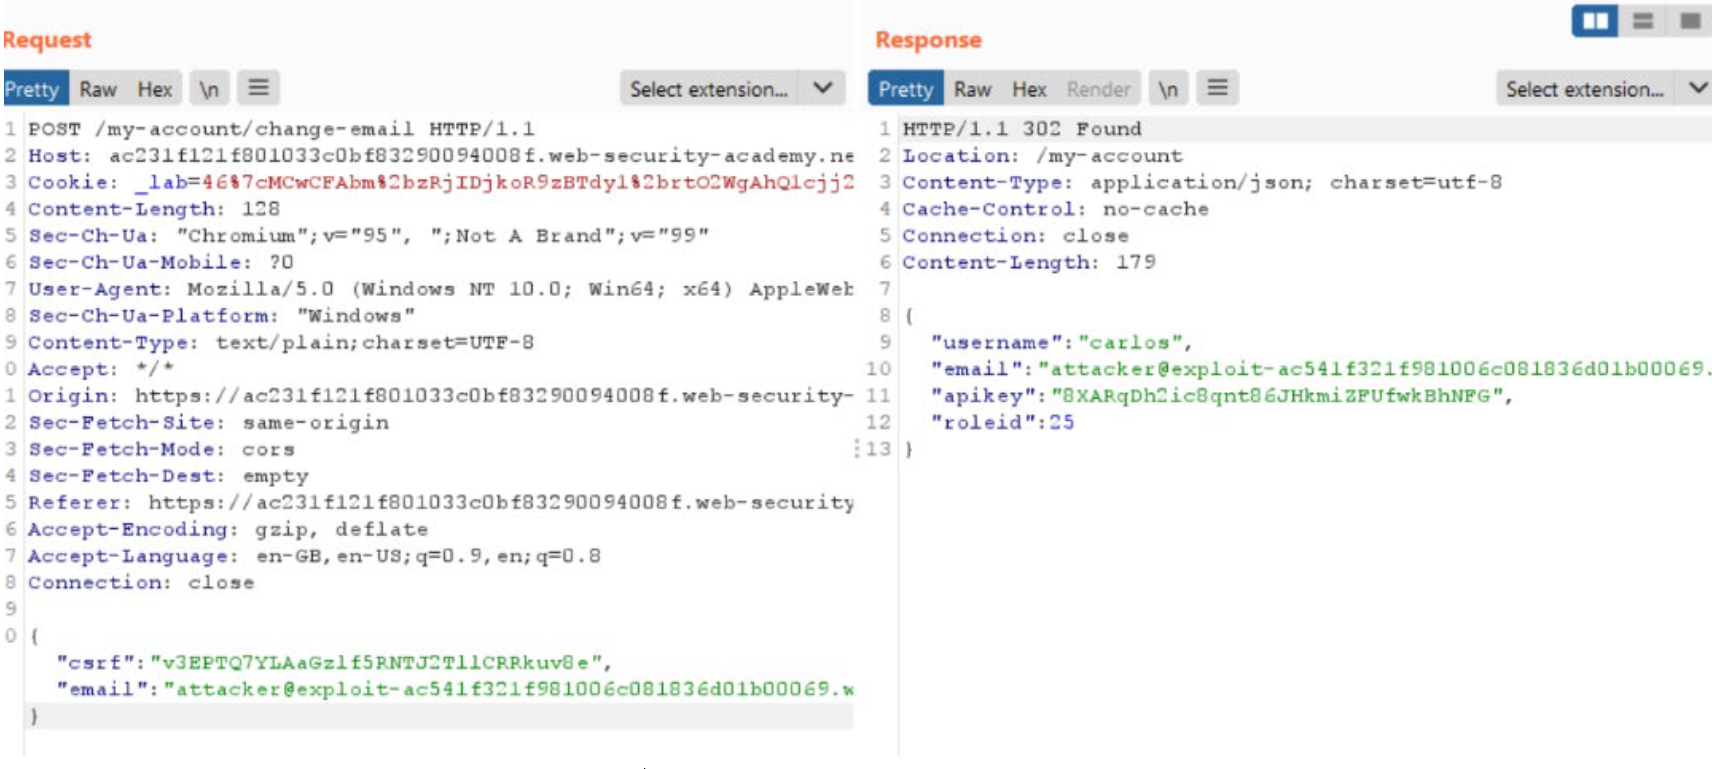Toggle newline display in Response panel
This screenshot has height=769, width=1712.
click(1168, 89)
